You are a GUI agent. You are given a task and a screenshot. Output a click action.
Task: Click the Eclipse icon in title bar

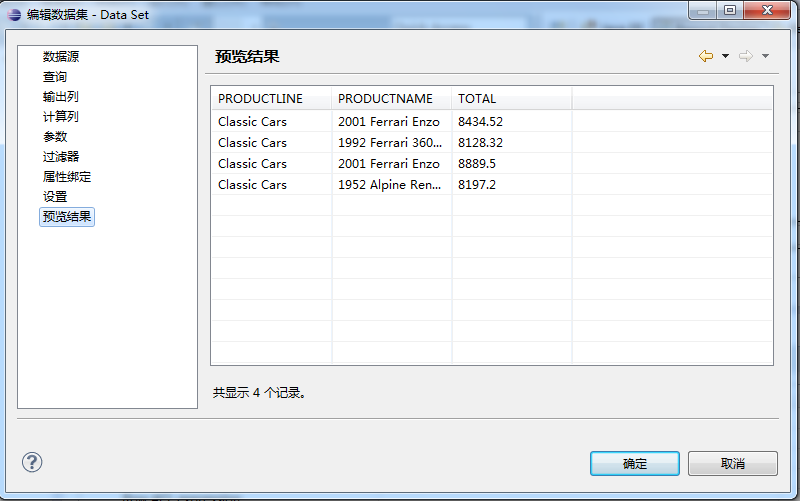tap(14, 15)
